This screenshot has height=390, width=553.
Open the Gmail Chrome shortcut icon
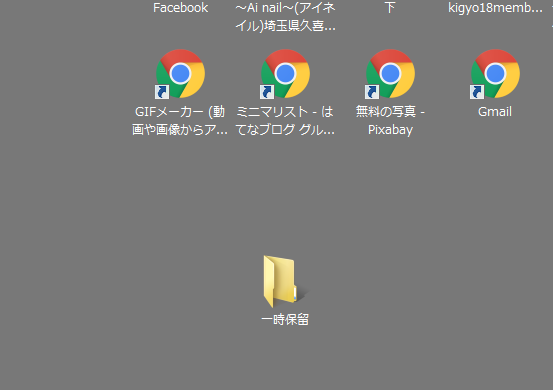(495, 74)
